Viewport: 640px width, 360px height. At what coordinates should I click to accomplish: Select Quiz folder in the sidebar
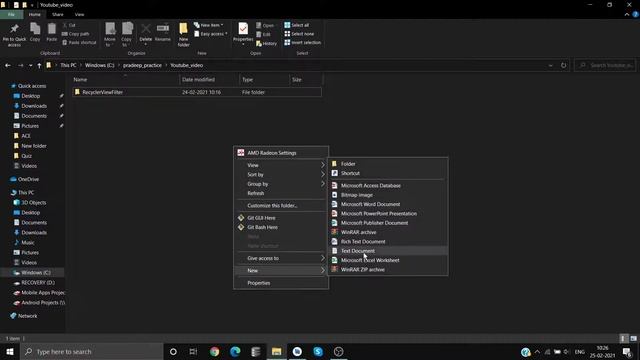[x=27, y=156]
